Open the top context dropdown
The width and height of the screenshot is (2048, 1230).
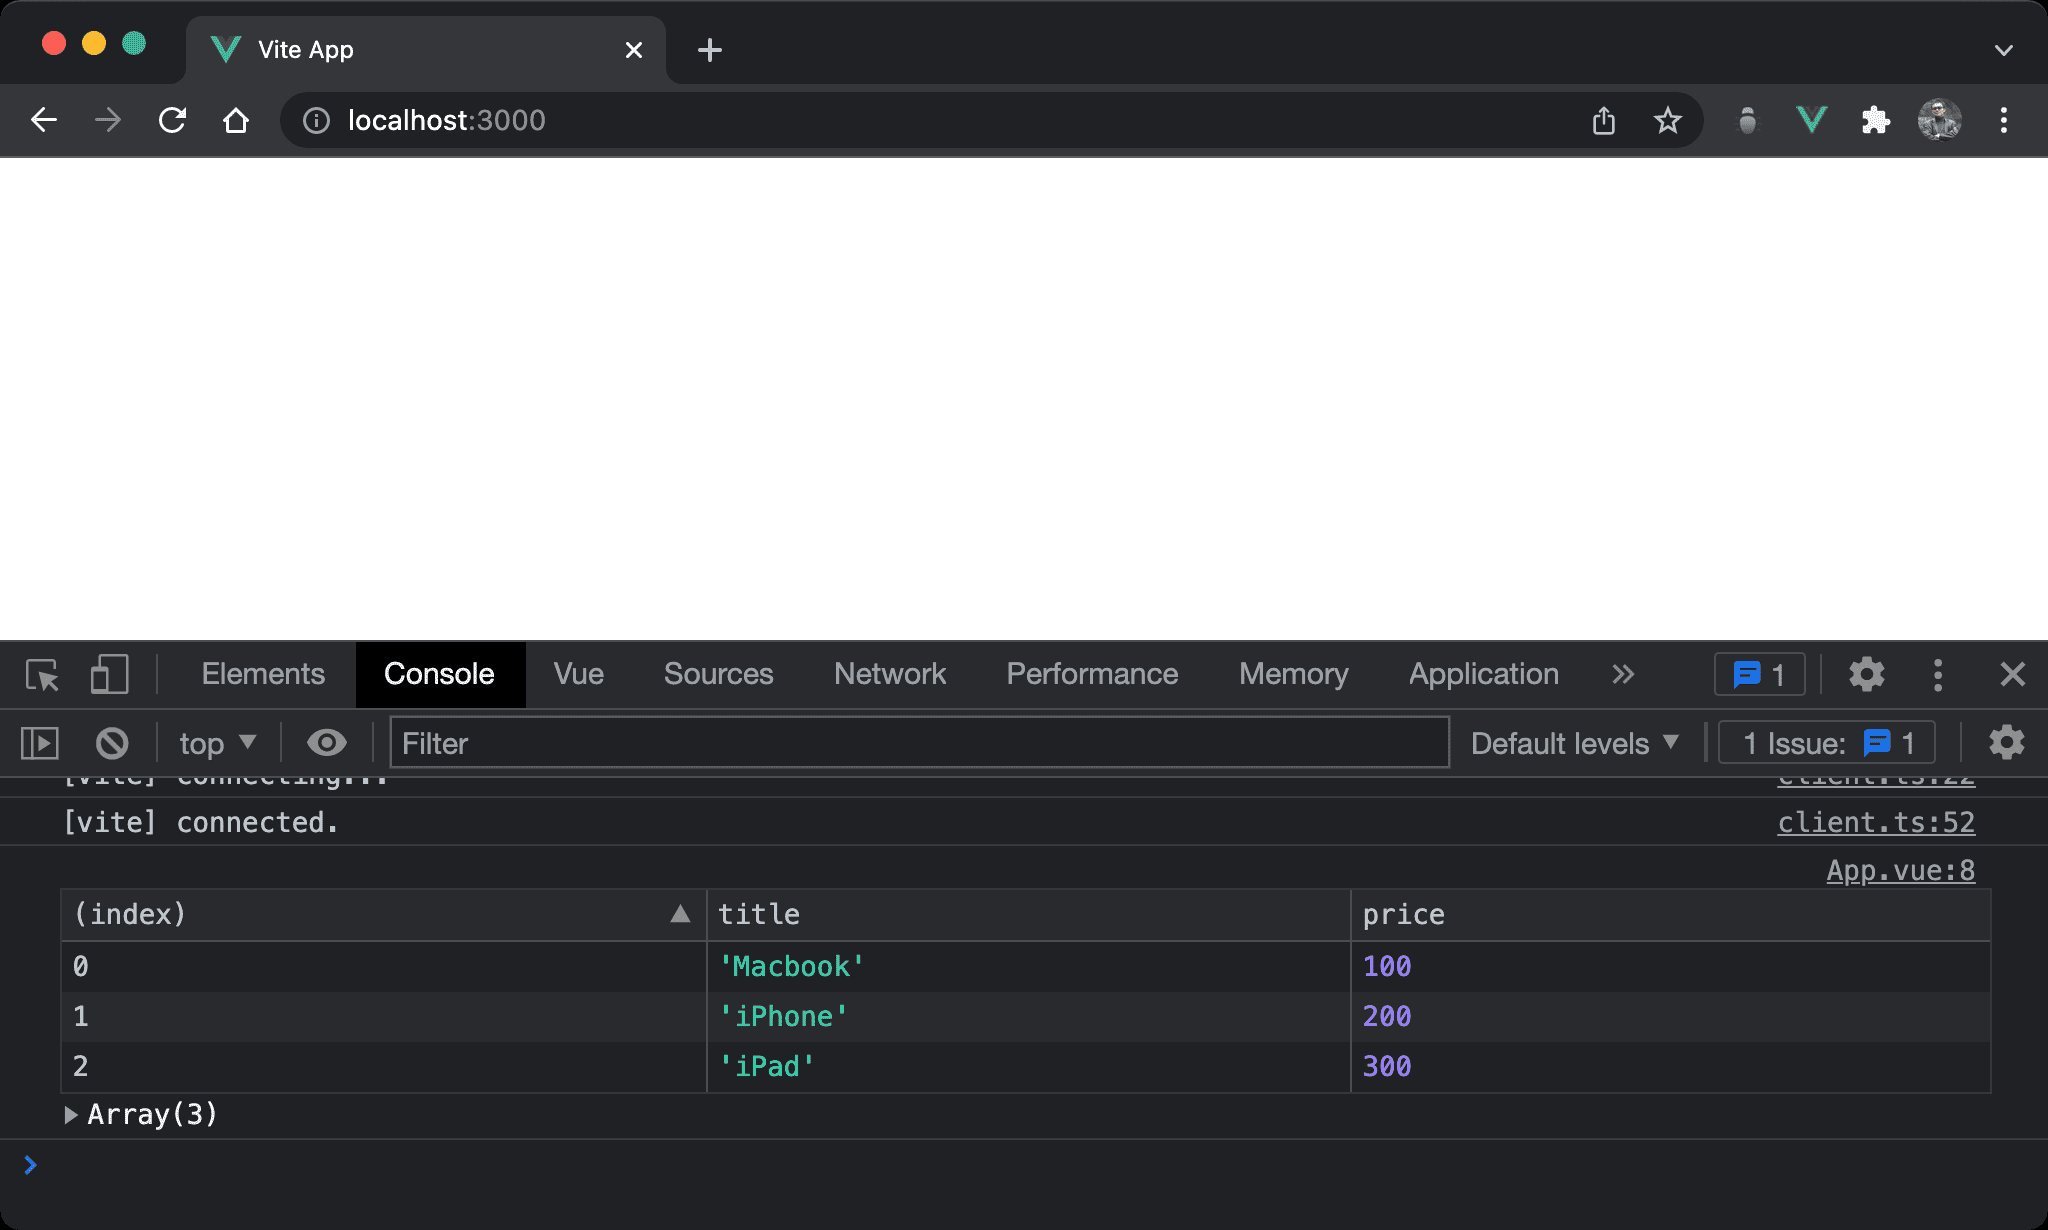[217, 743]
